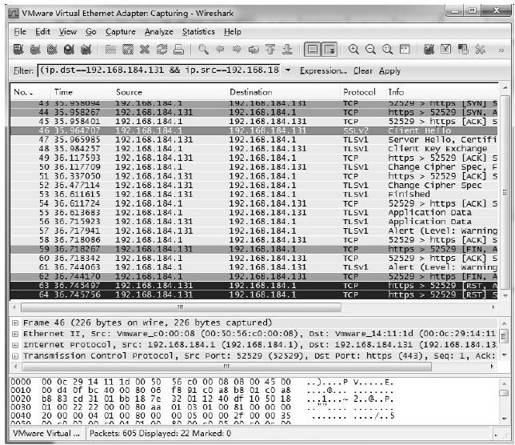Apply the display filter

pyautogui.click(x=390, y=71)
